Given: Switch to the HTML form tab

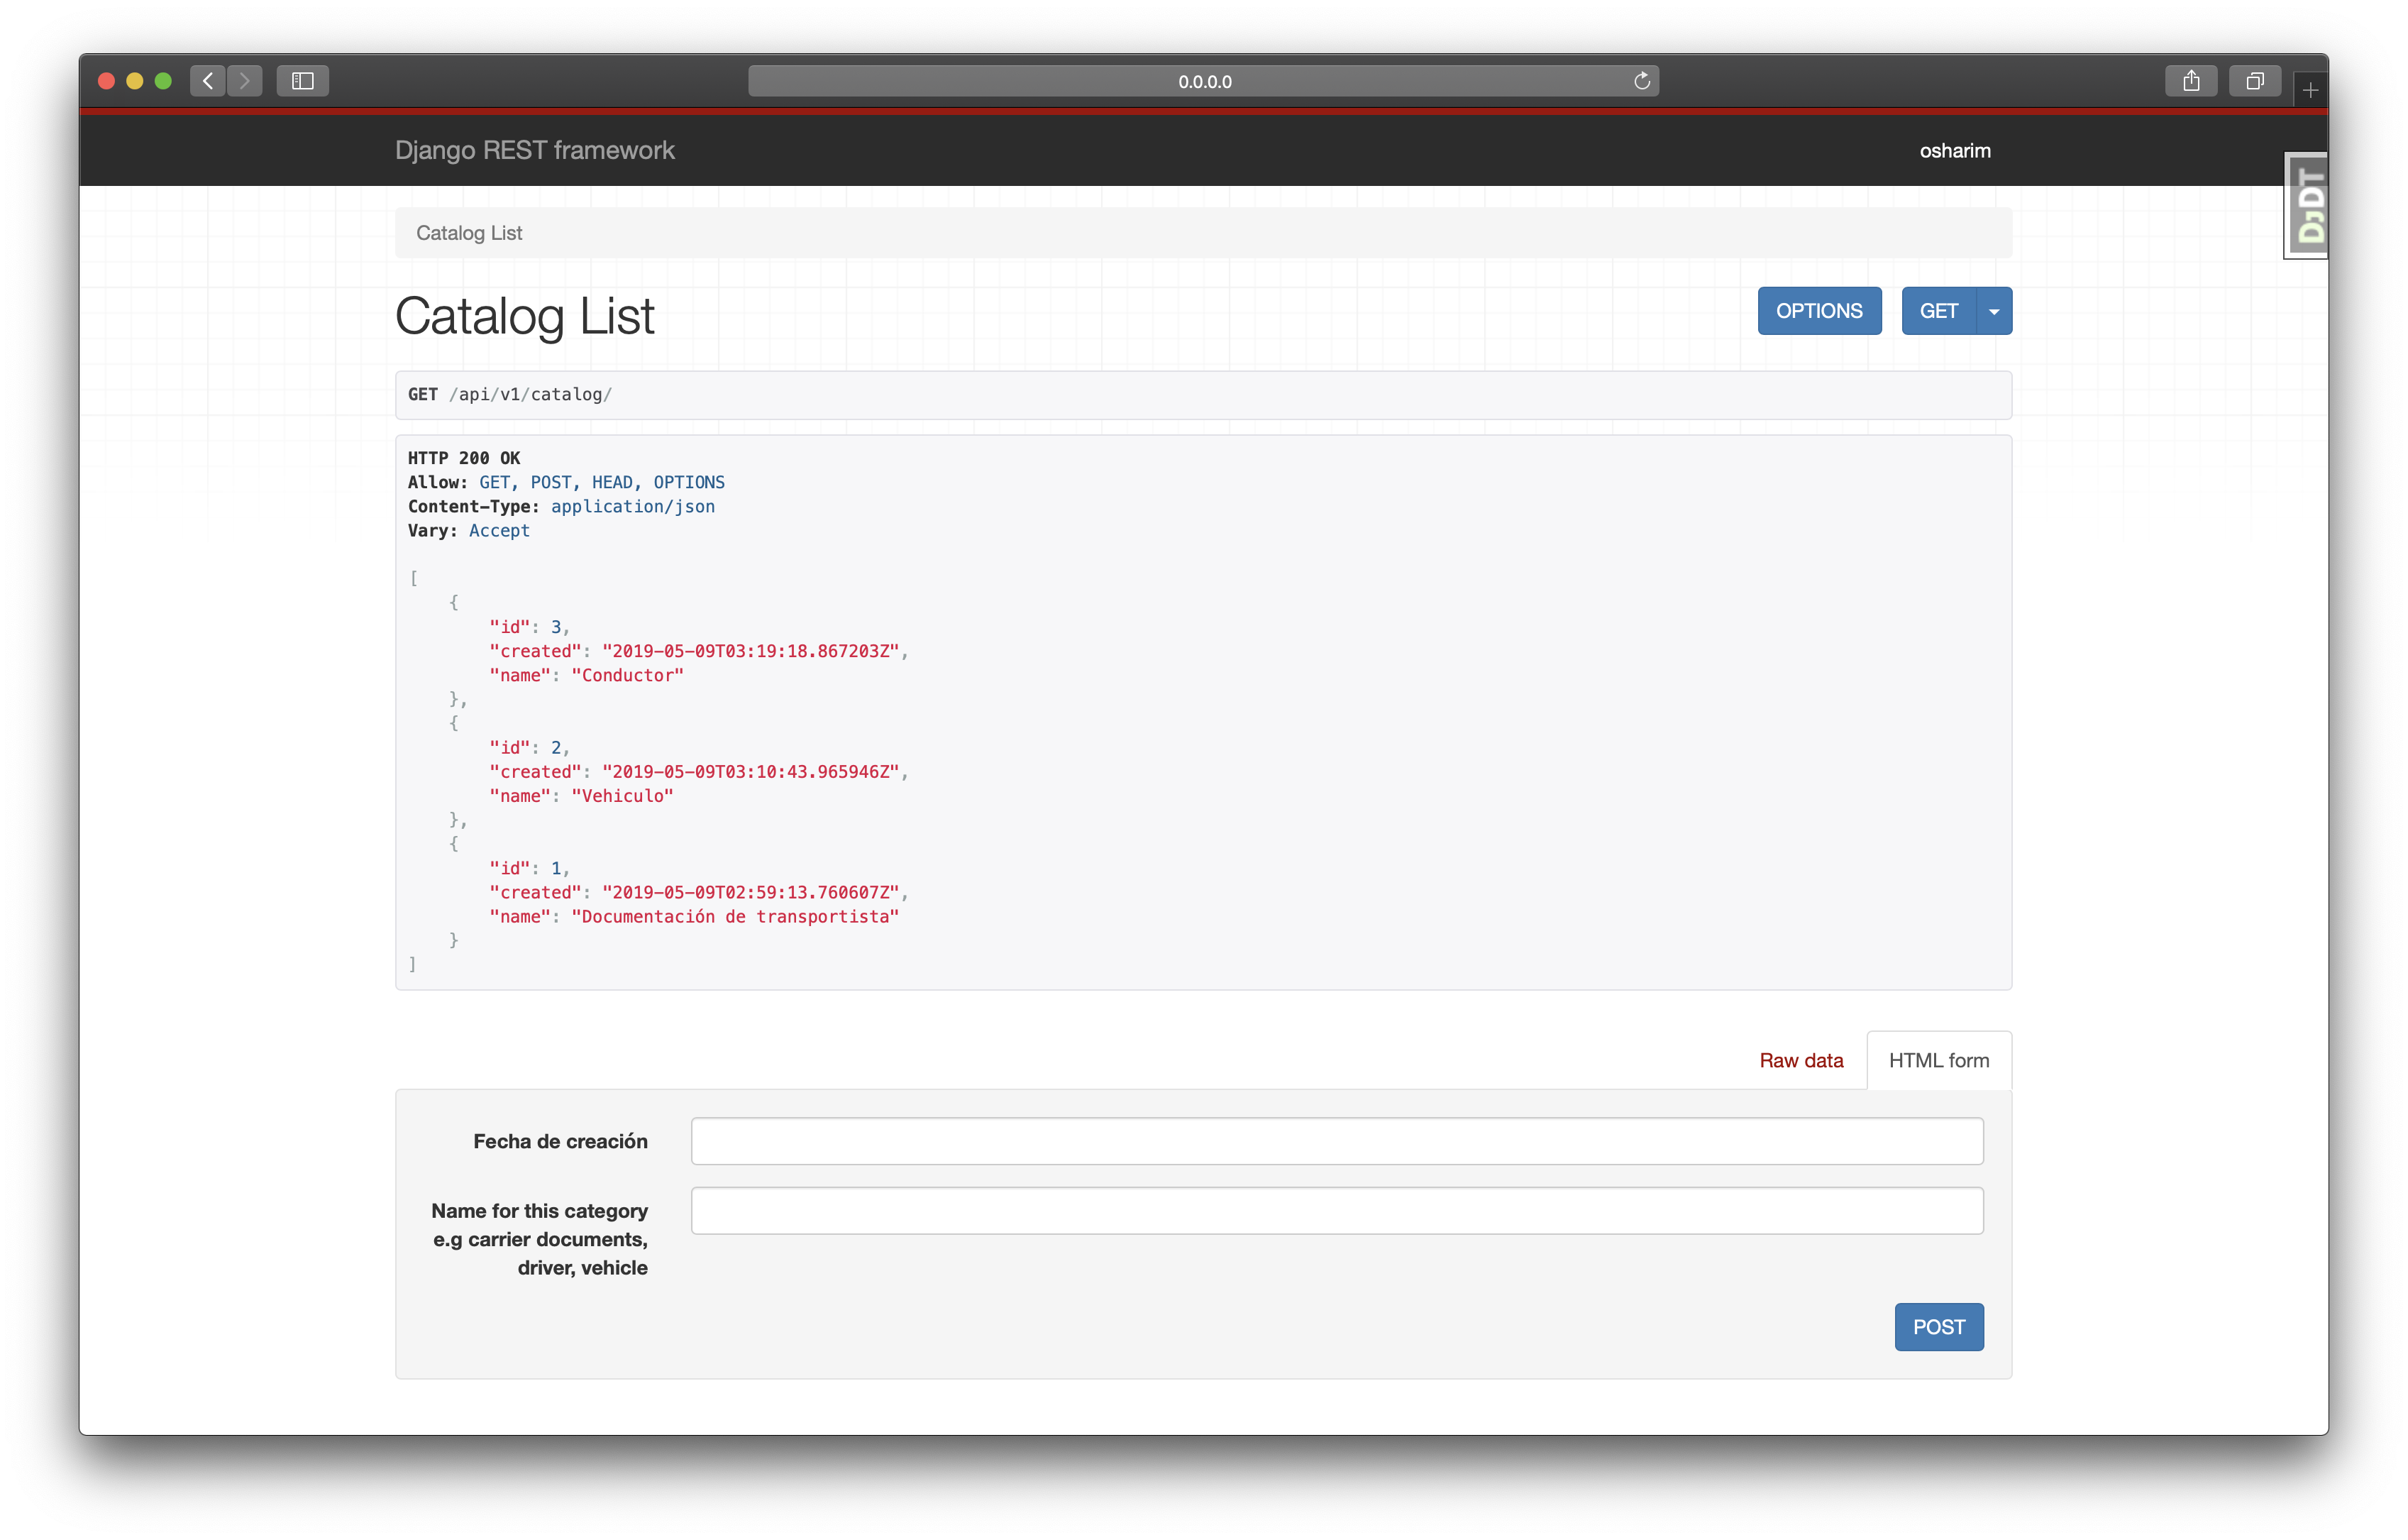Looking at the screenshot, I should click(1938, 1060).
